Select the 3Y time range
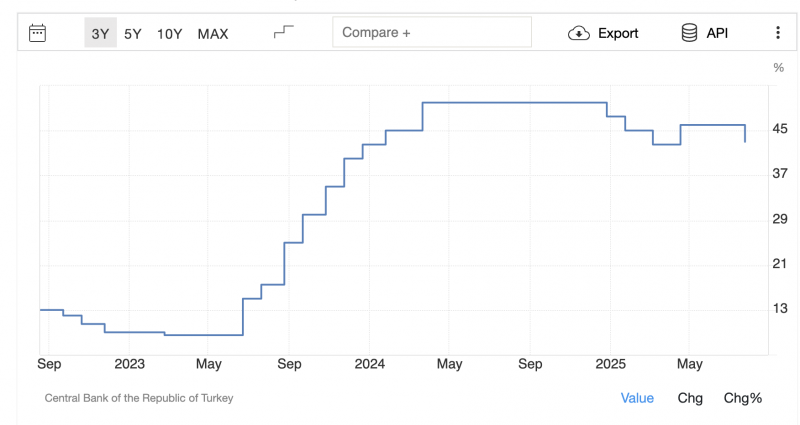Screen dimensions: 800x425 pyautogui.click(x=100, y=33)
